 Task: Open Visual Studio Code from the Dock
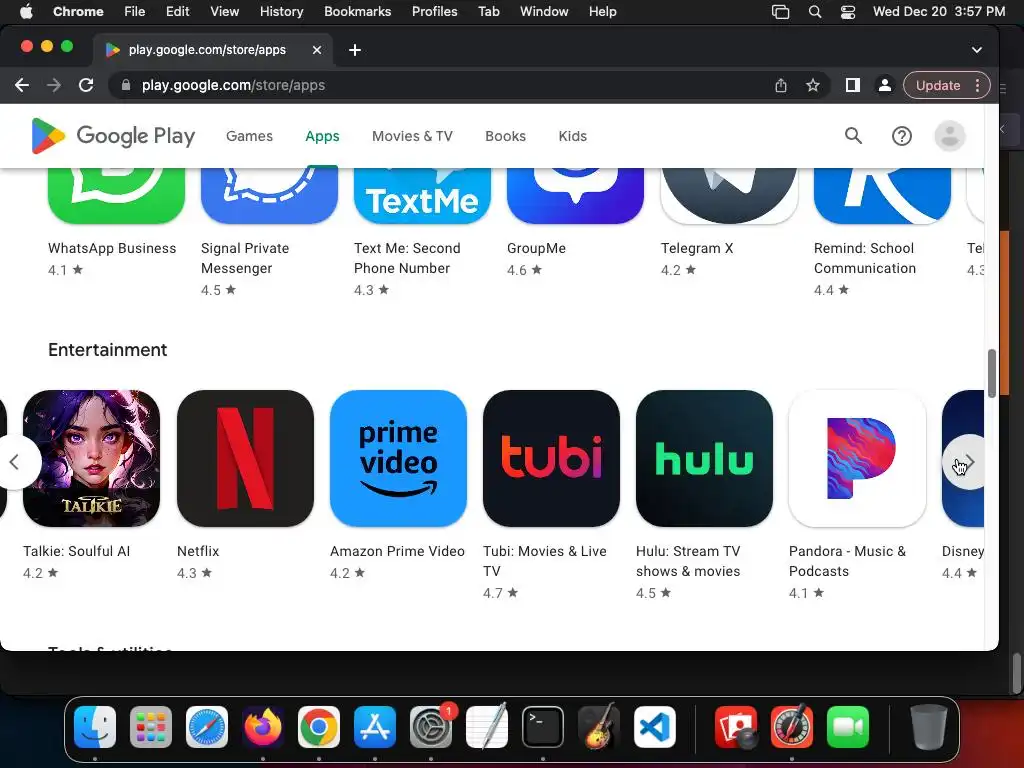point(655,727)
